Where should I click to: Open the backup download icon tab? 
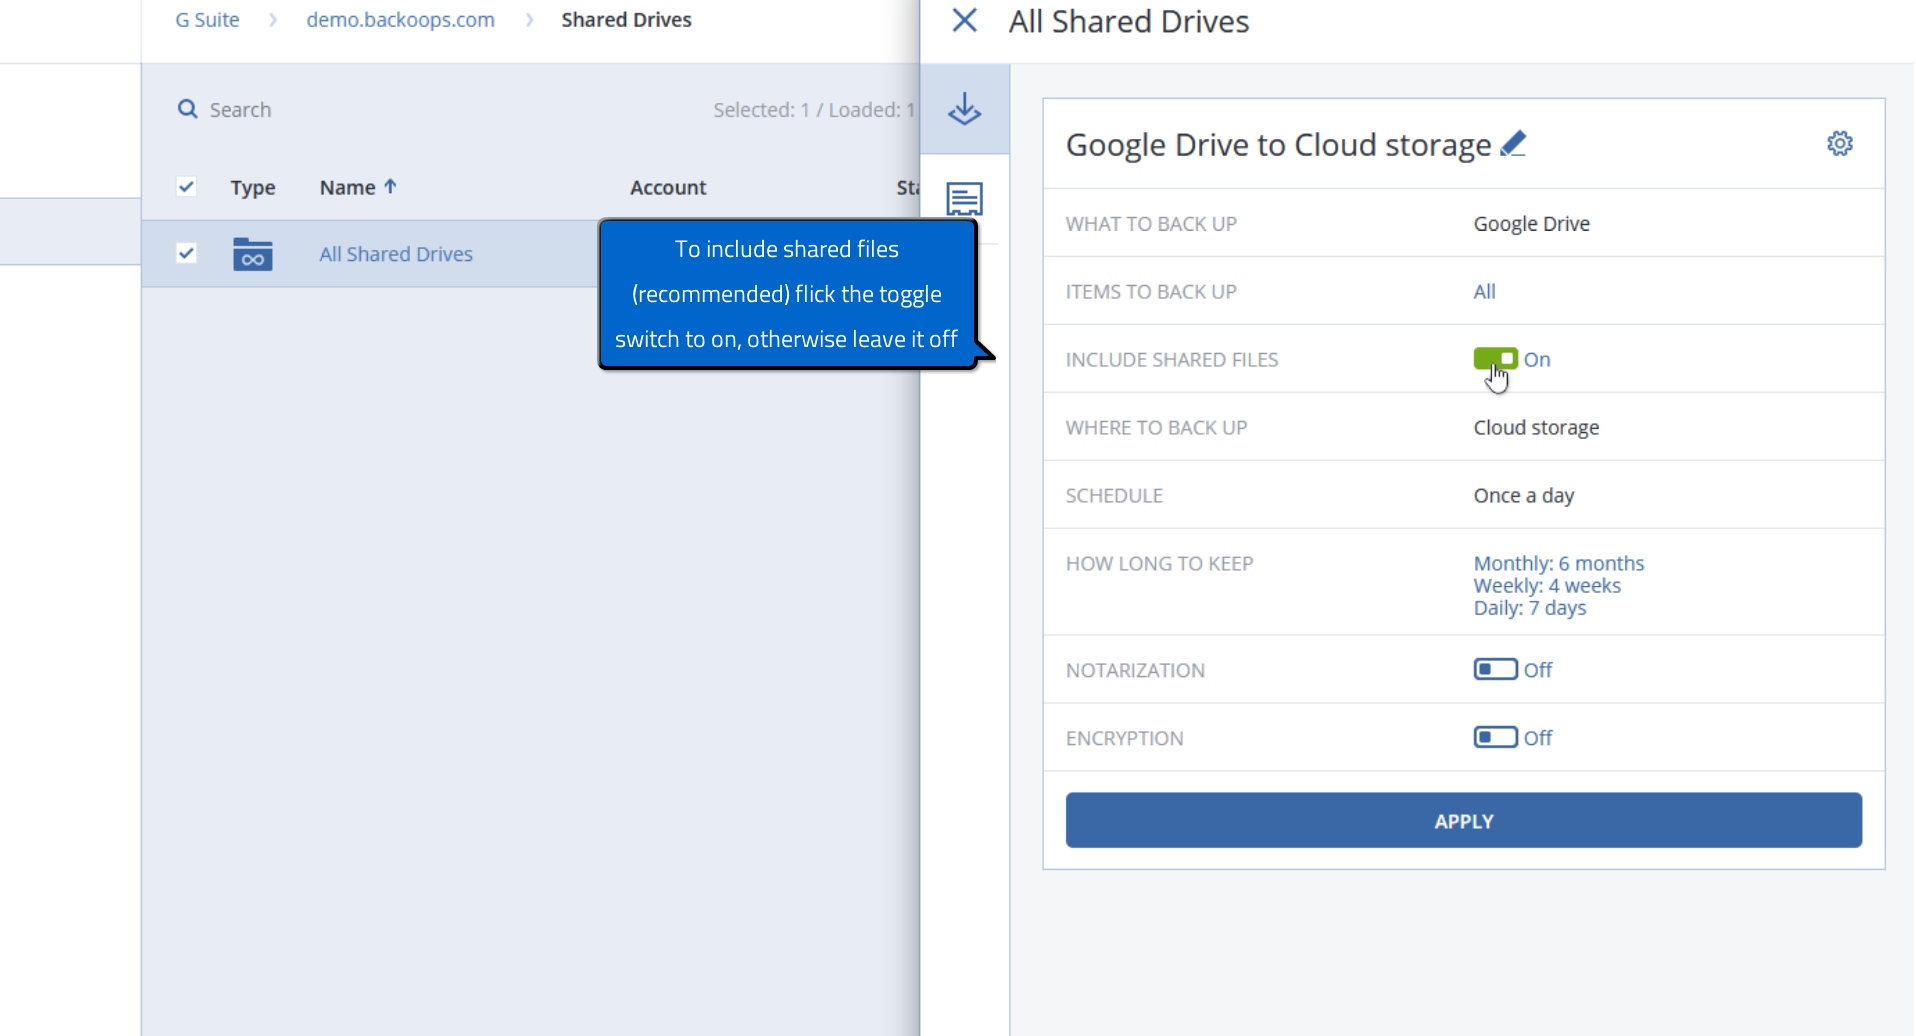(964, 109)
